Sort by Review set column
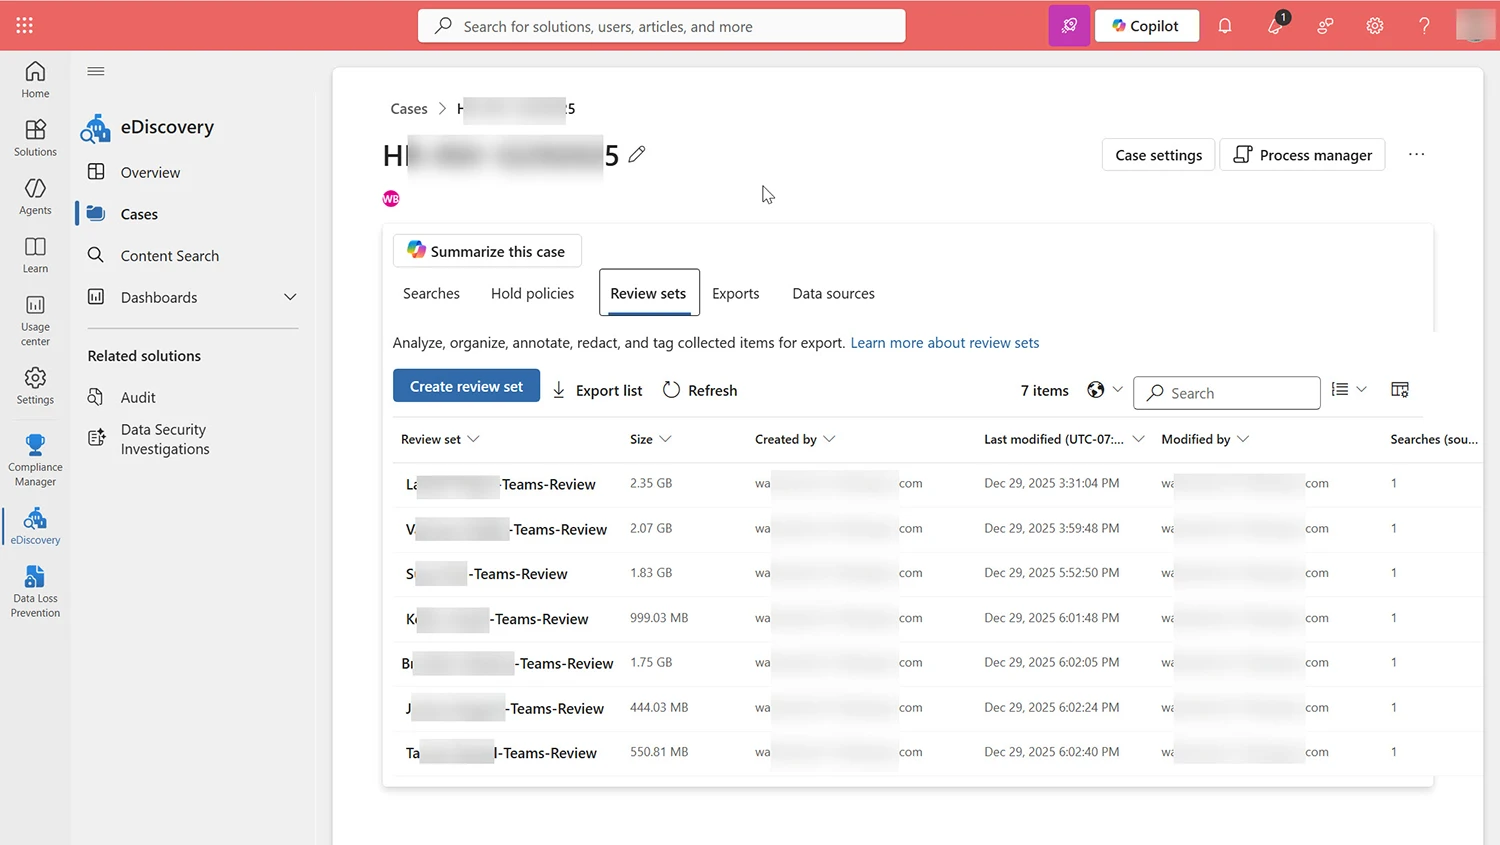This screenshot has height=845, width=1500. pyautogui.click(x=440, y=439)
